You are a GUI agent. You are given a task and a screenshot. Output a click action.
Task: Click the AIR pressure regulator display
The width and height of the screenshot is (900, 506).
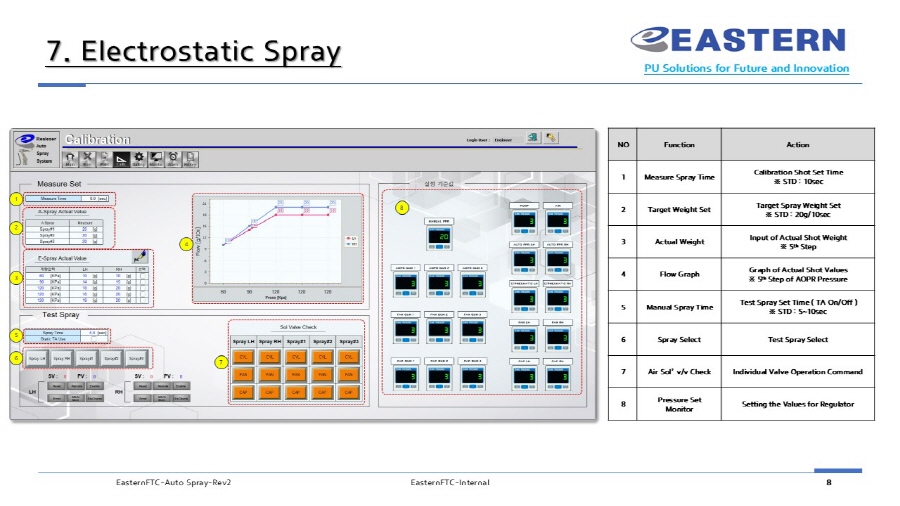[x=558, y=222]
